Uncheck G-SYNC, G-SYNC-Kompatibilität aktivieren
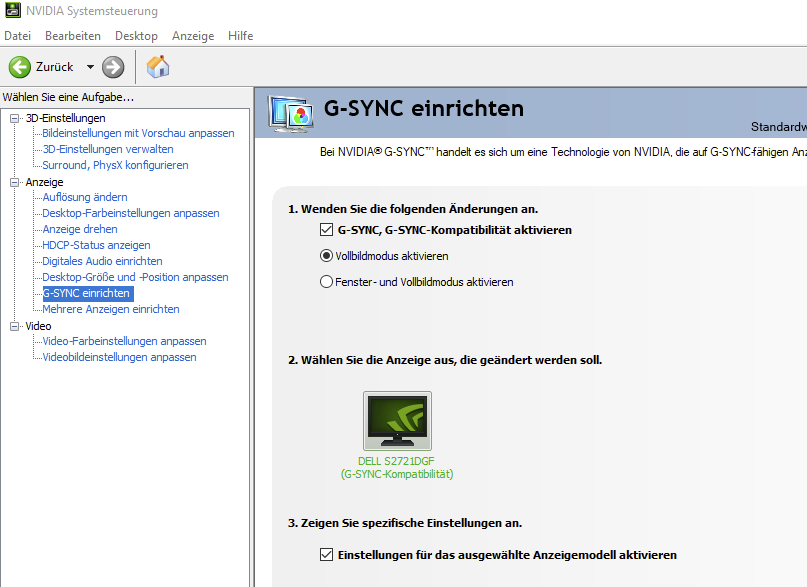This screenshot has width=807, height=587. pyautogui.click(x=326, y=229)
